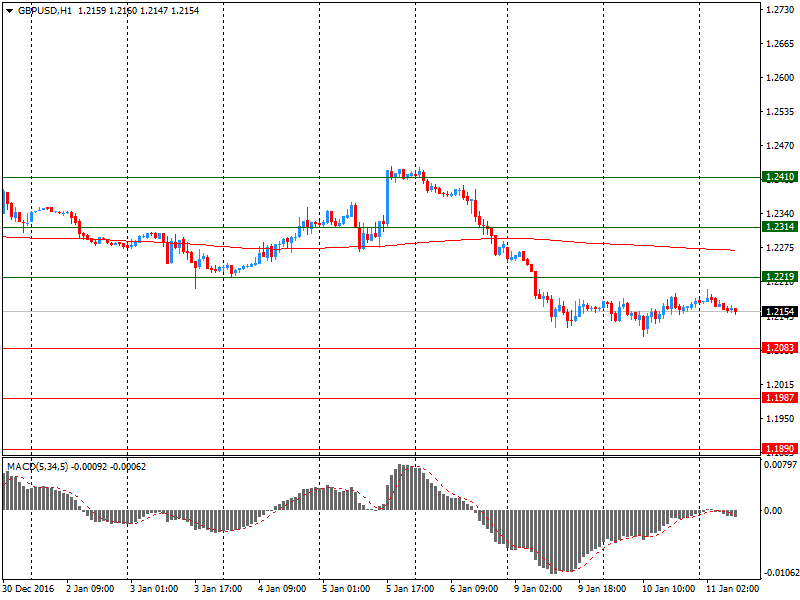
Task: Click the 9 Jan 02:00 time label
Action: coord(538,589)
